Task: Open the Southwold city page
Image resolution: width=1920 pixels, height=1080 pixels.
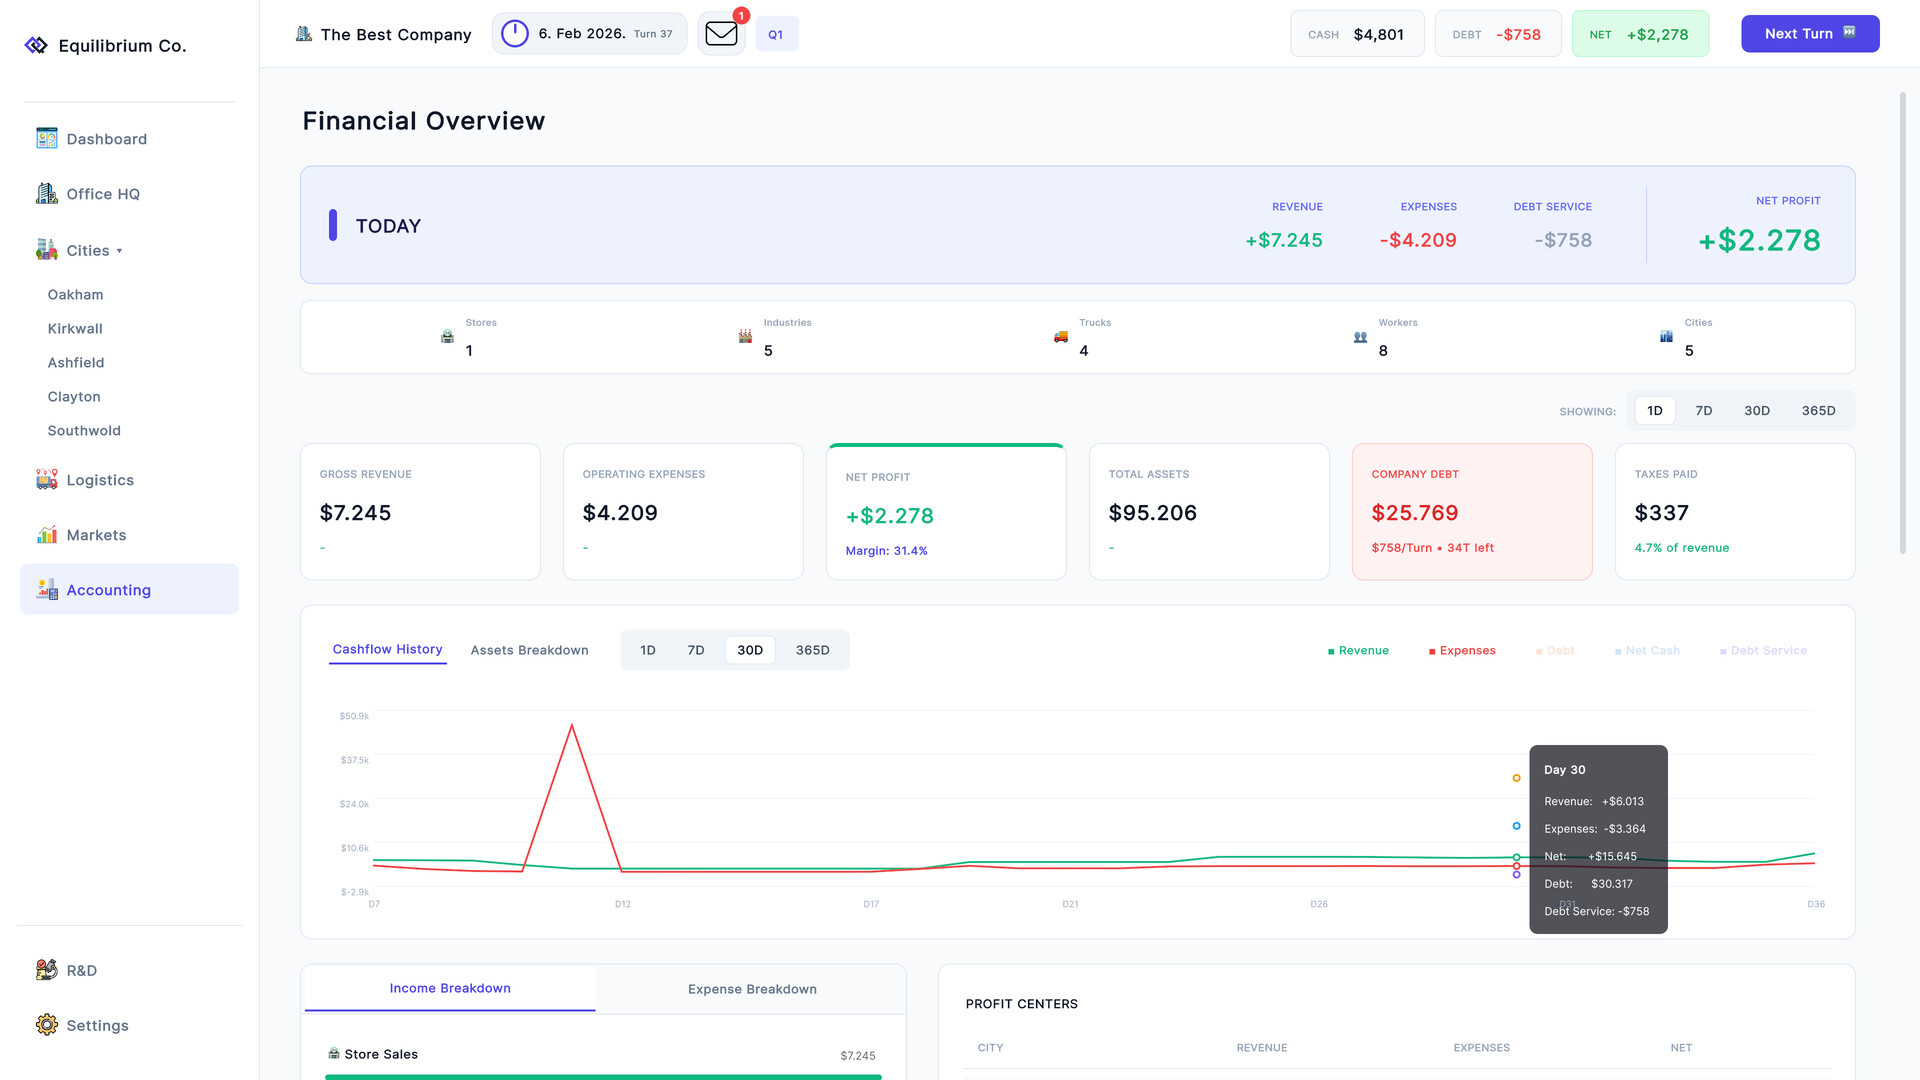Action: coord(84,430)
